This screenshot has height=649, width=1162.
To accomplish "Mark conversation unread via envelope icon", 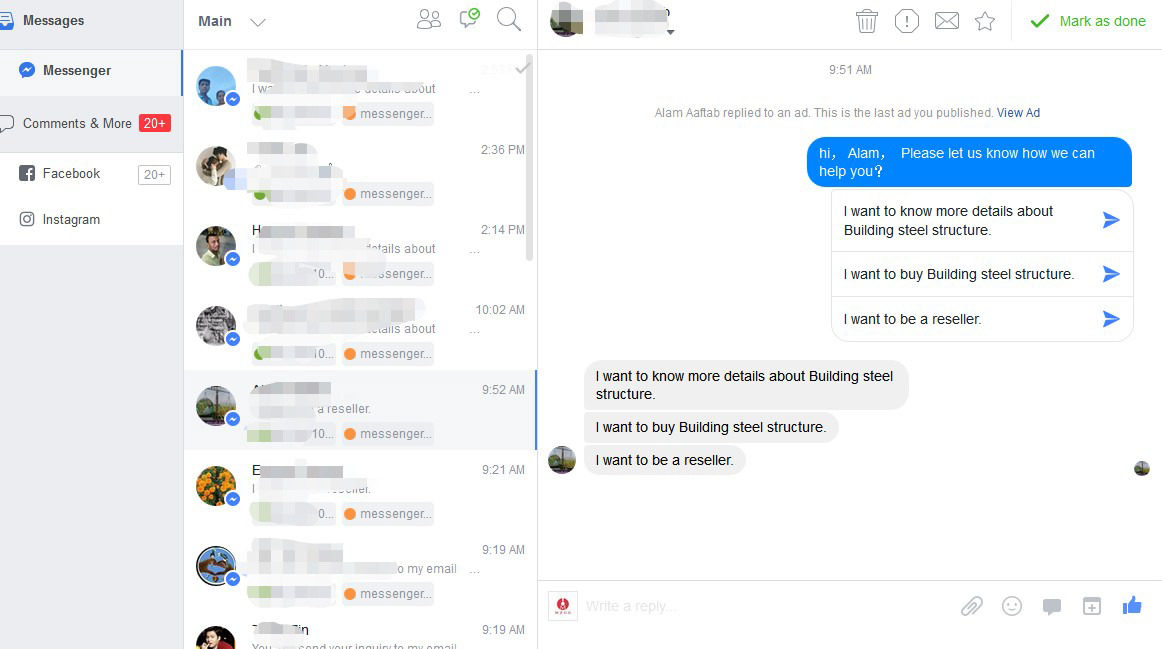I will (946, 21).
